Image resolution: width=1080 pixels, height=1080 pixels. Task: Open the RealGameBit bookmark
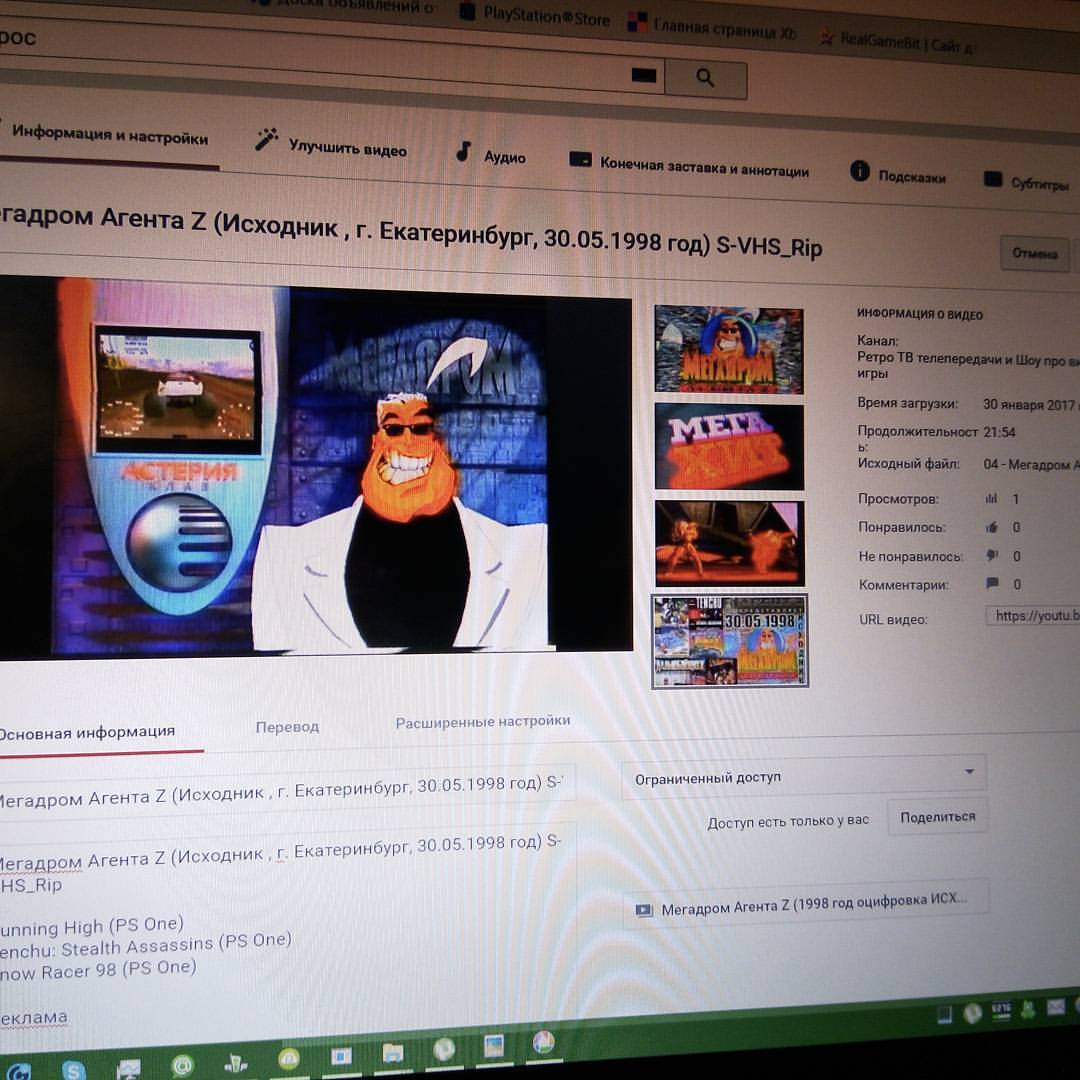tap(897, 41)
